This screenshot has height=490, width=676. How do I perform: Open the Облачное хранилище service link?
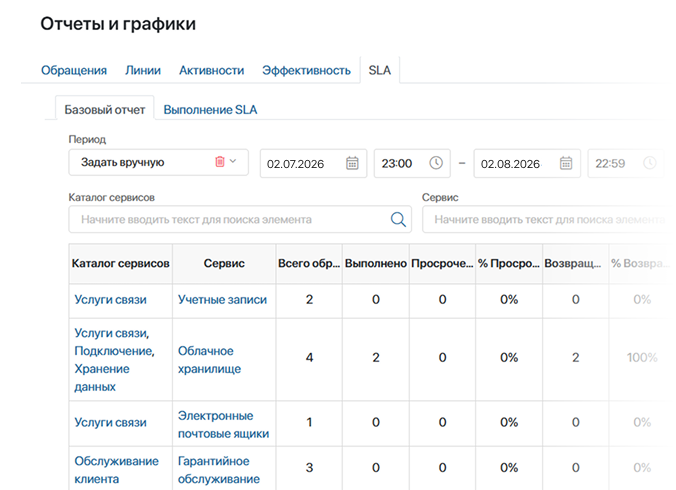tap(210, 360)
